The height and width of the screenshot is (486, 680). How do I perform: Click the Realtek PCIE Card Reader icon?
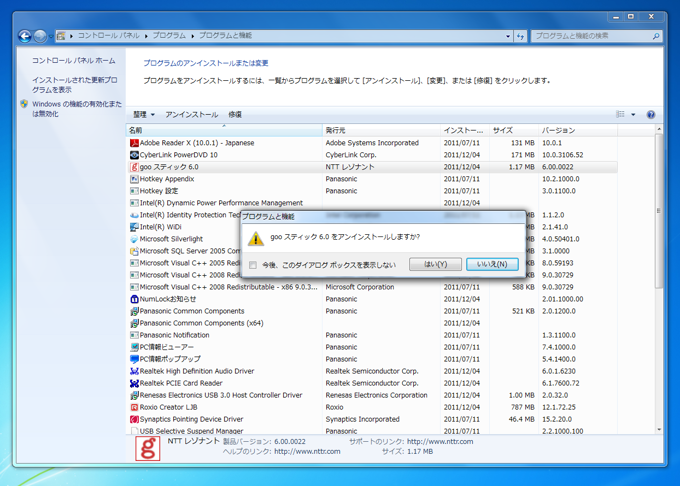click(x=134, y=383)
